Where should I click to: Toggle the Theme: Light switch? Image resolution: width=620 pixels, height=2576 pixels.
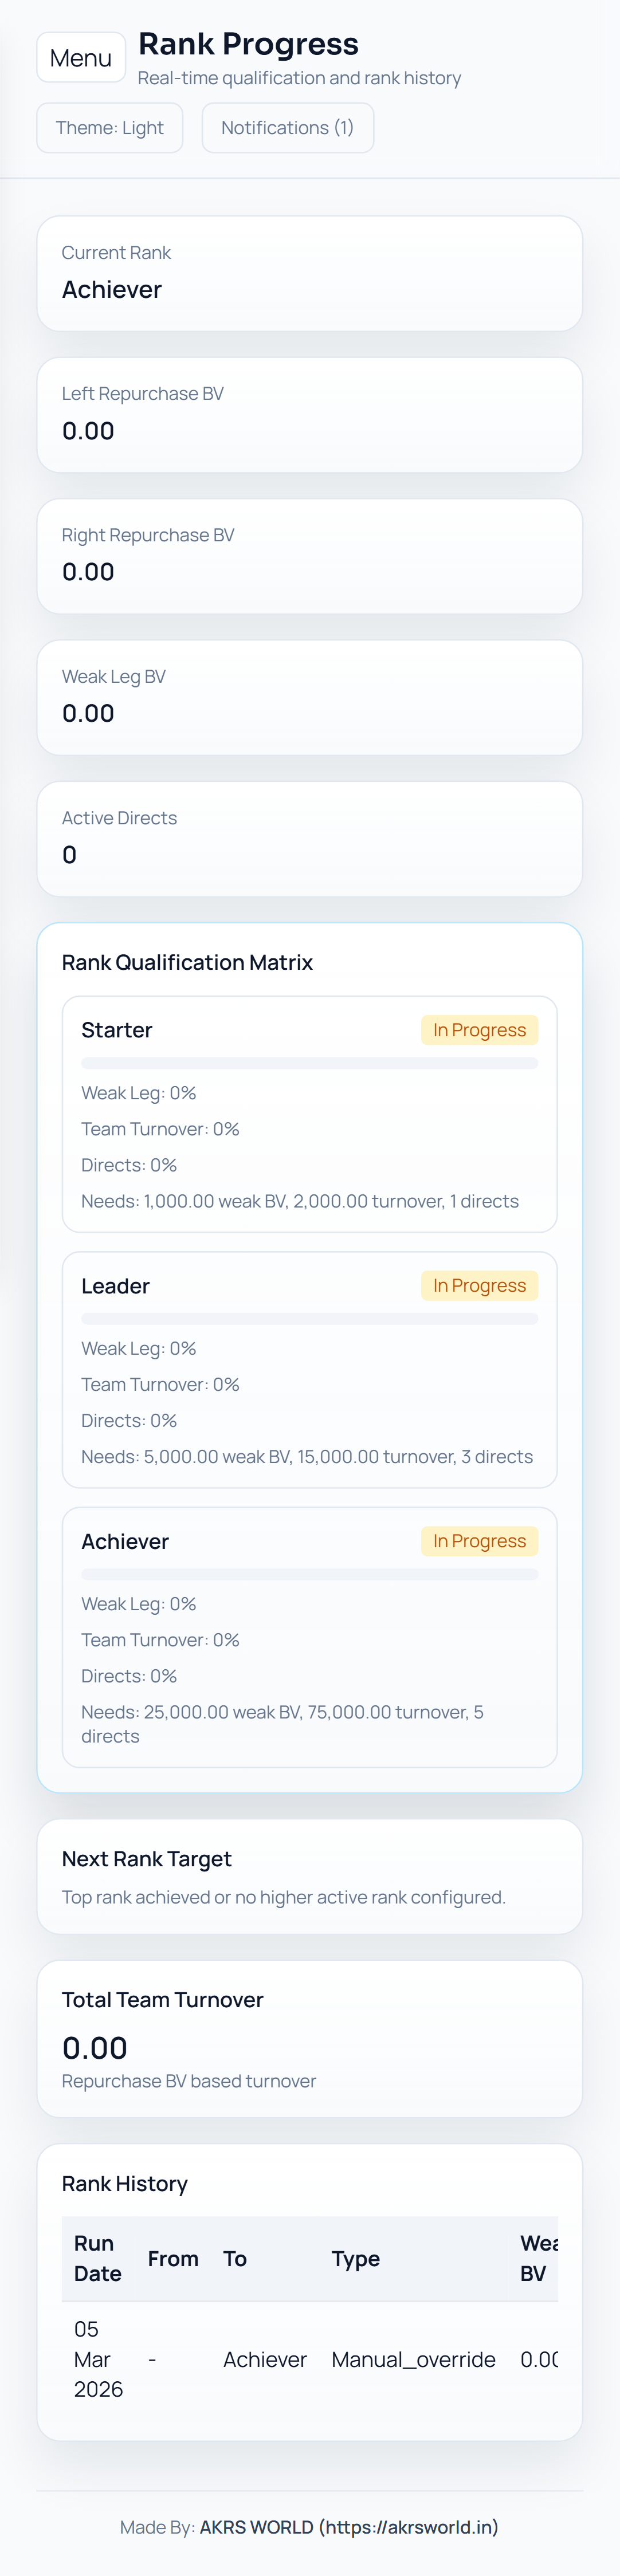point(110,128)
